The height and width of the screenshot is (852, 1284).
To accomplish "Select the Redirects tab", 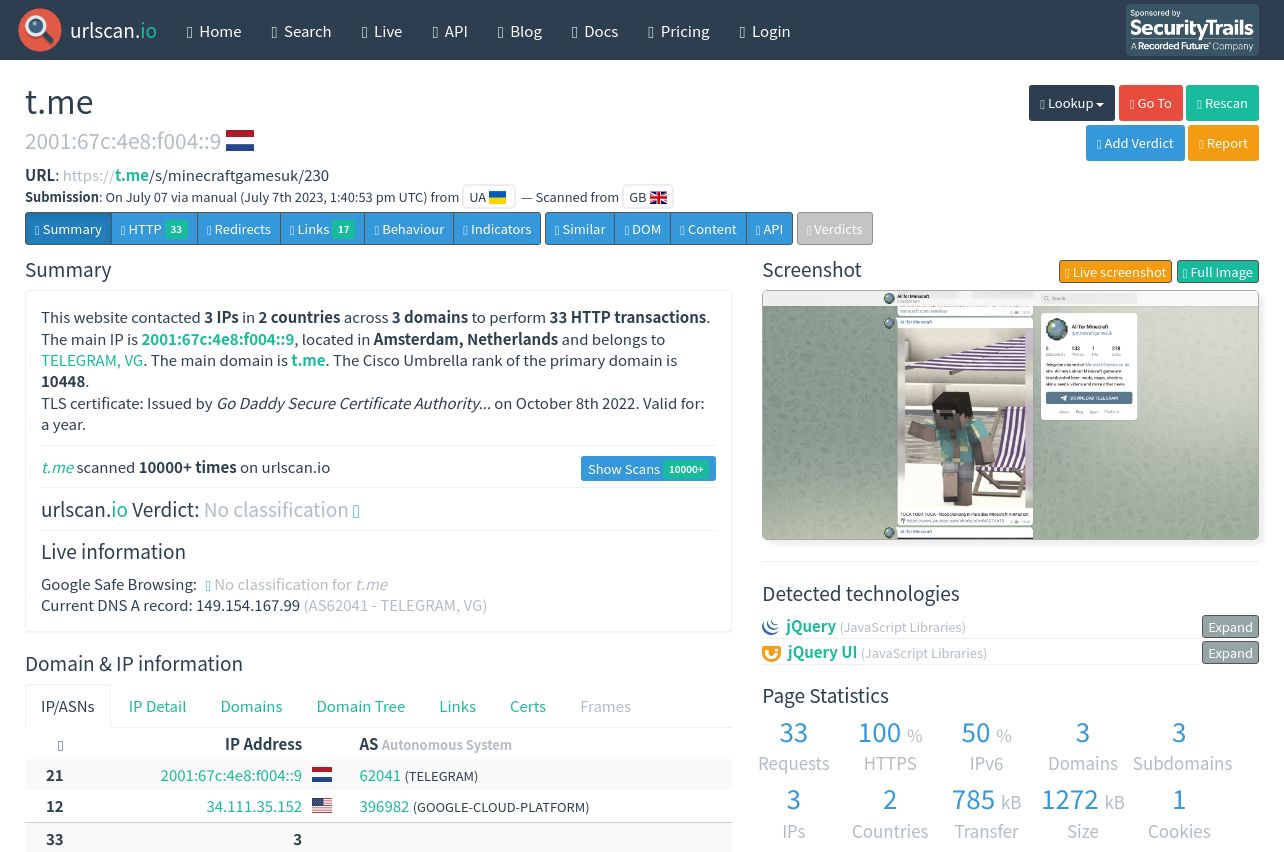I will coord(239,228).
